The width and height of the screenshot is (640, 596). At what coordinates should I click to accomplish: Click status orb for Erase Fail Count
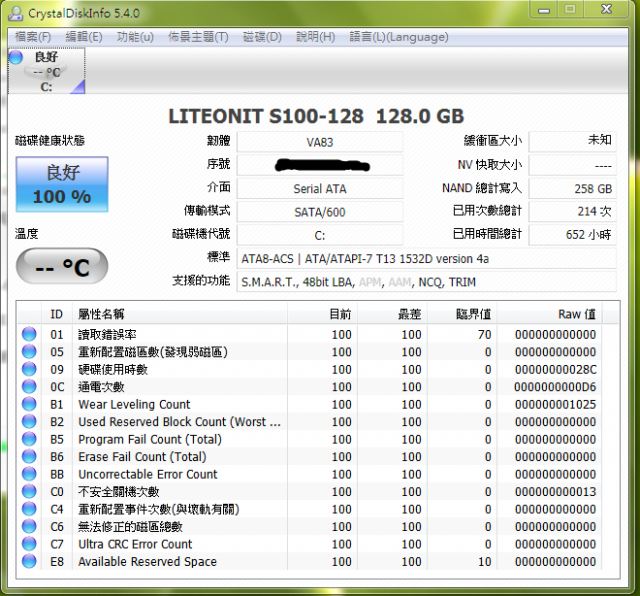29,456
